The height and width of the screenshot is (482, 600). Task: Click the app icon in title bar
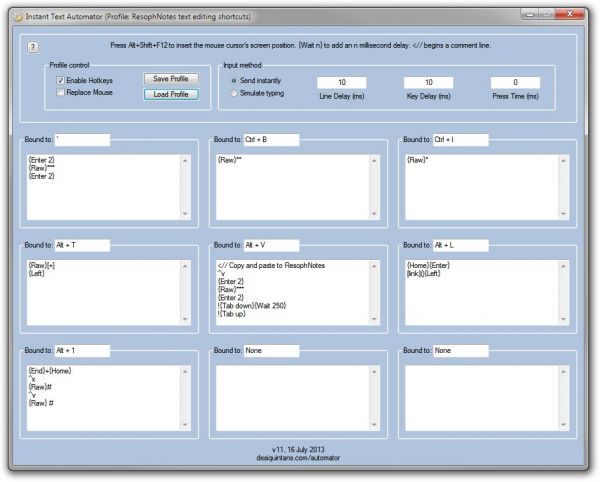click(19, 17)
